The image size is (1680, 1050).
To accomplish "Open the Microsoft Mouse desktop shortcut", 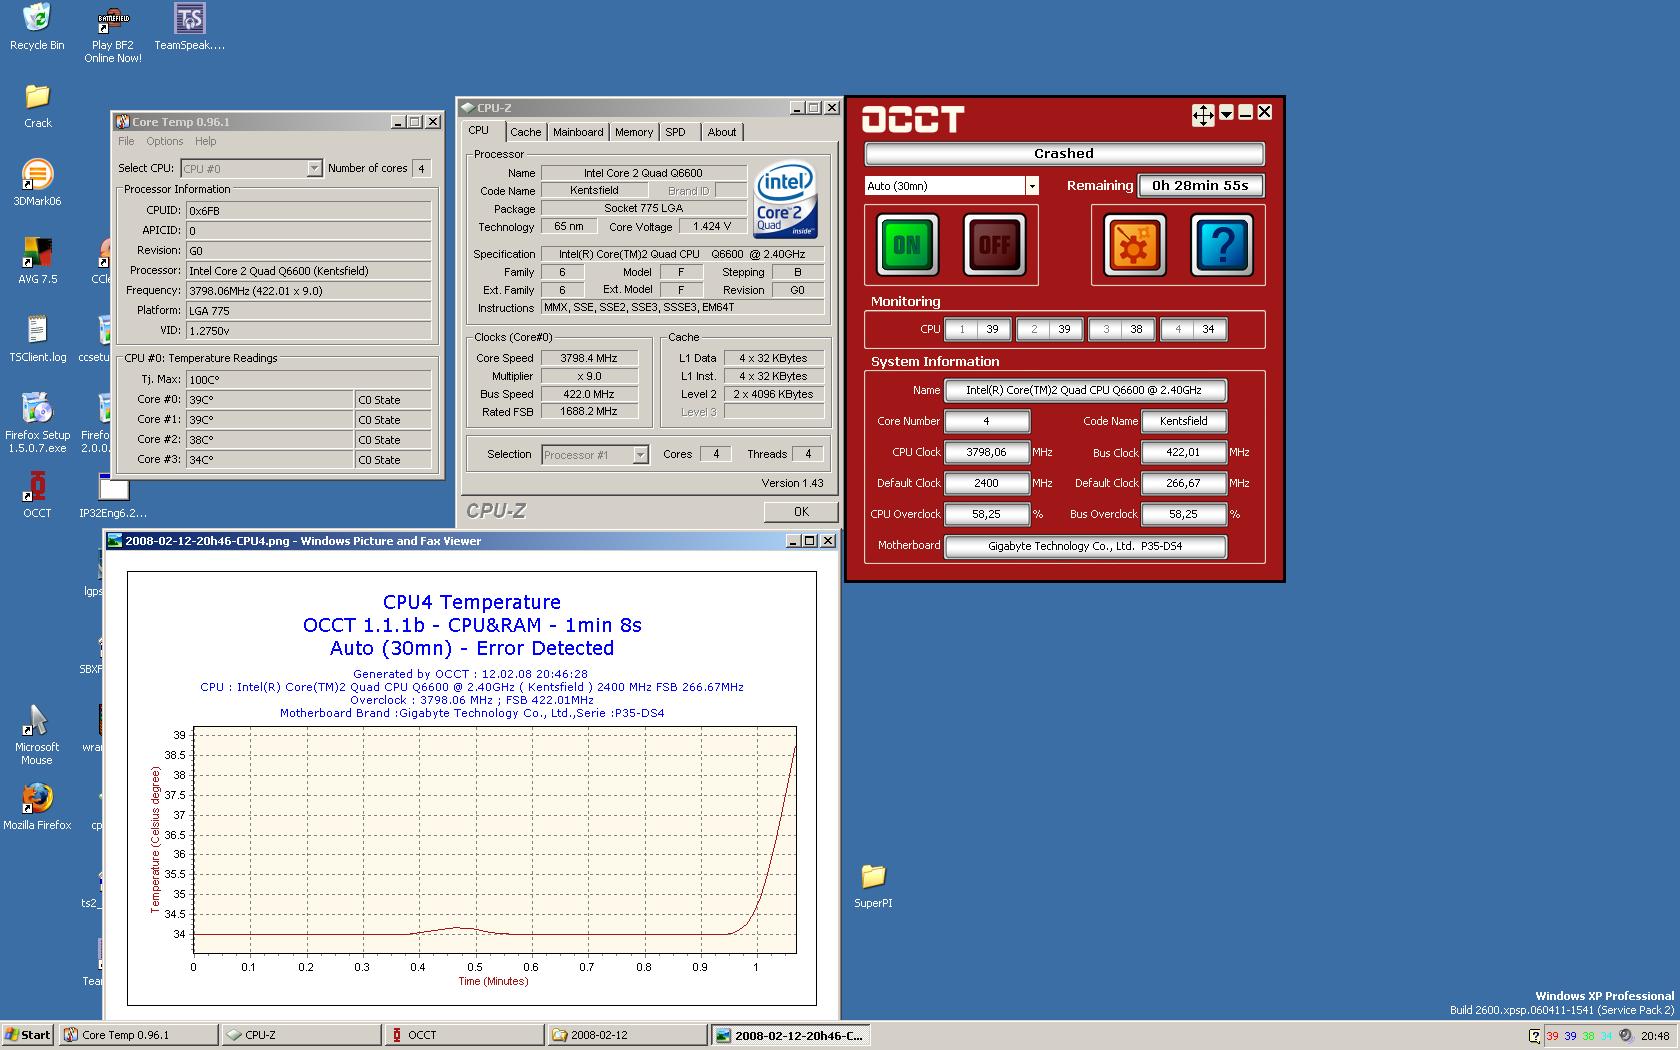I will click(37, 735).
